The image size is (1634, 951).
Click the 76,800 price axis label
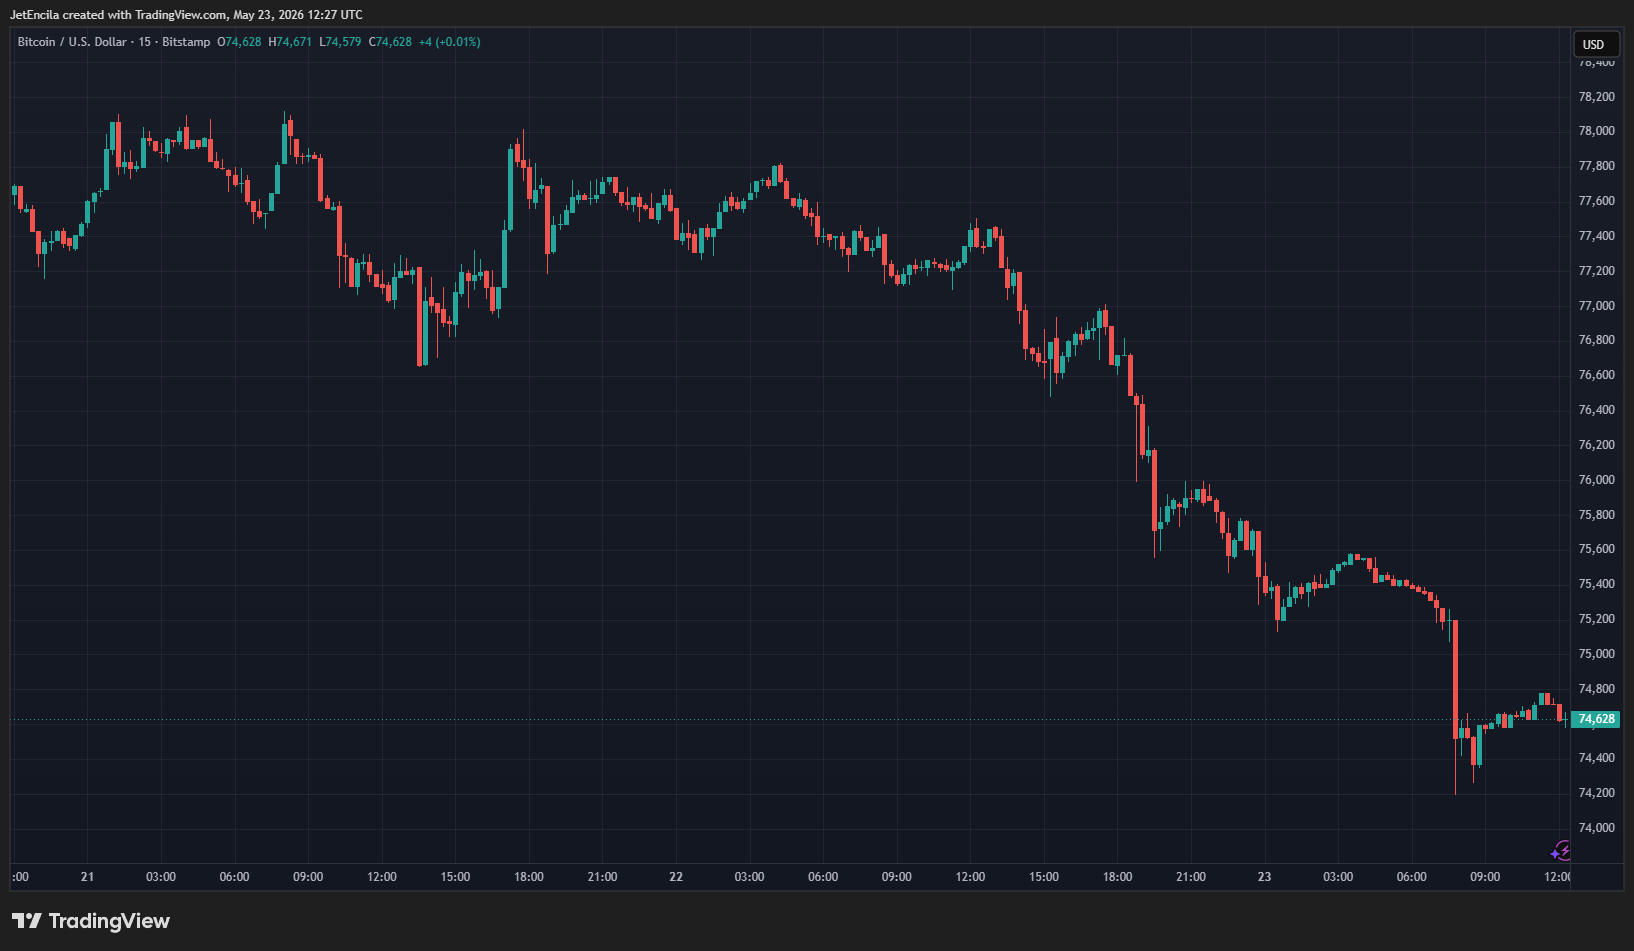(1596, 340)
